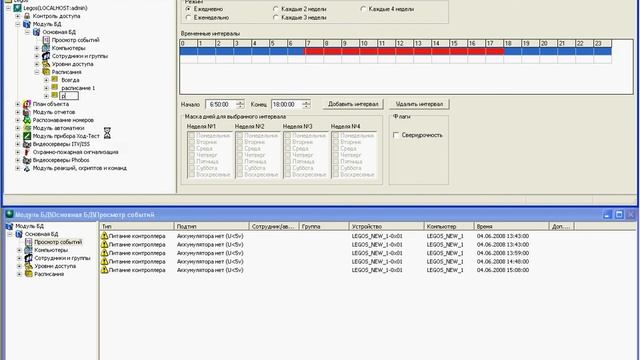Expand the Модуль отчетов node
The image size is (640, 360).
pos(18,112)
